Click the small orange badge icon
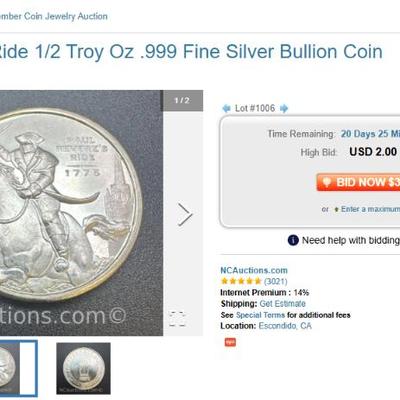The image size is (400, 400). [x=230, y=342]
